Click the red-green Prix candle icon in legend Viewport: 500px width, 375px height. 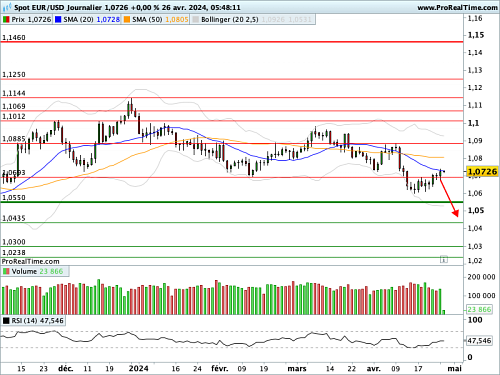(6, 20)
